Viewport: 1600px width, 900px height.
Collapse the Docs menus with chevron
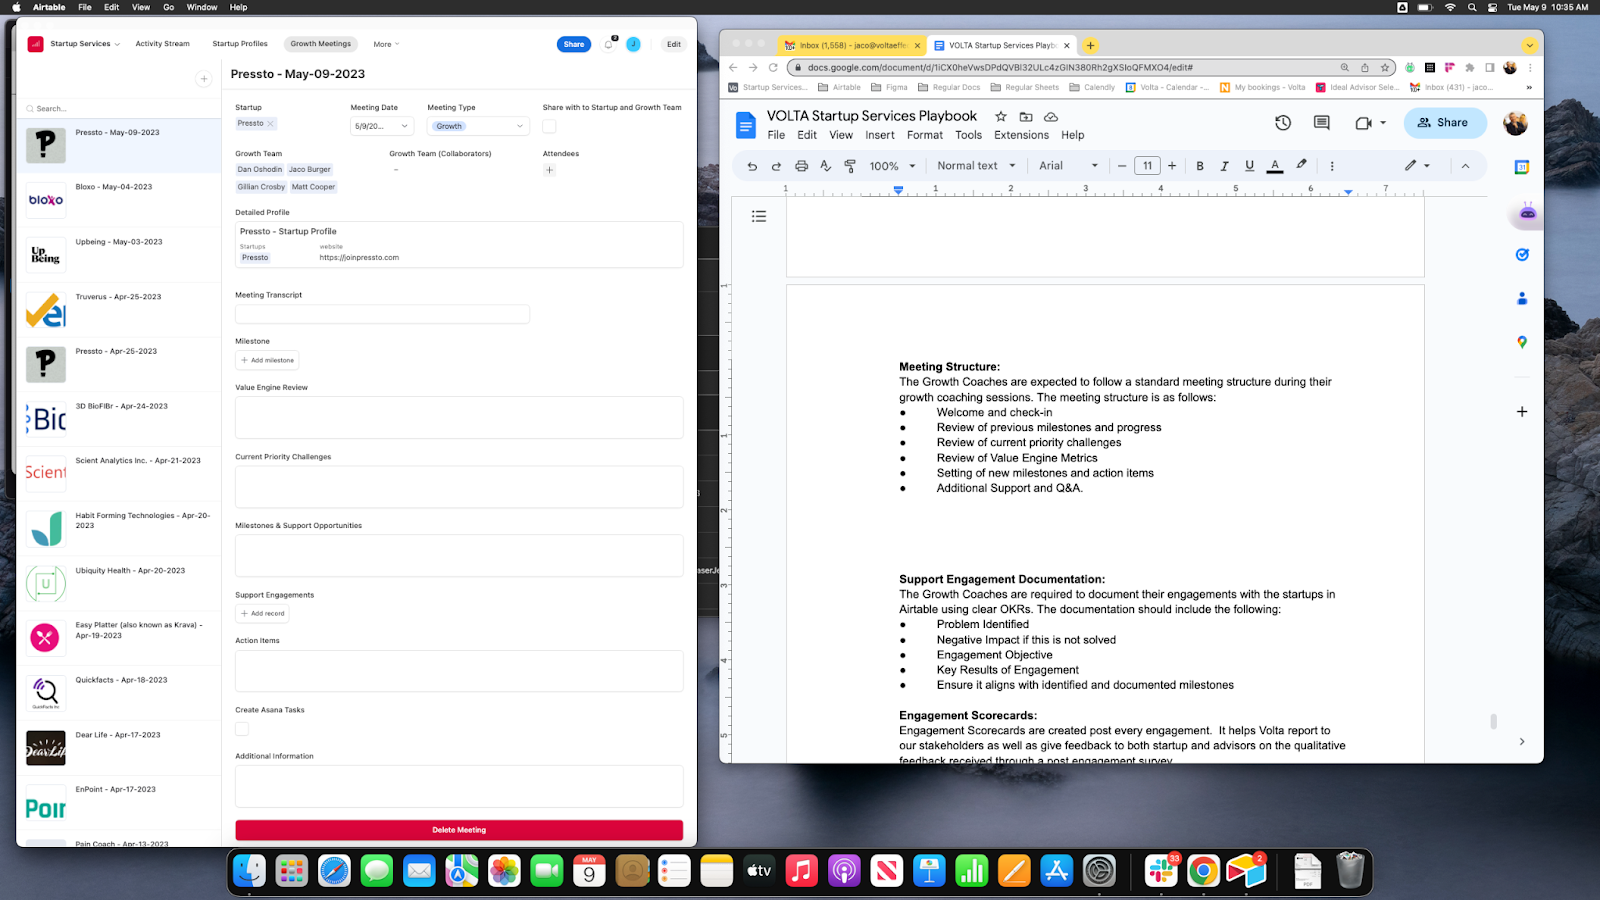pos(1465,166)
